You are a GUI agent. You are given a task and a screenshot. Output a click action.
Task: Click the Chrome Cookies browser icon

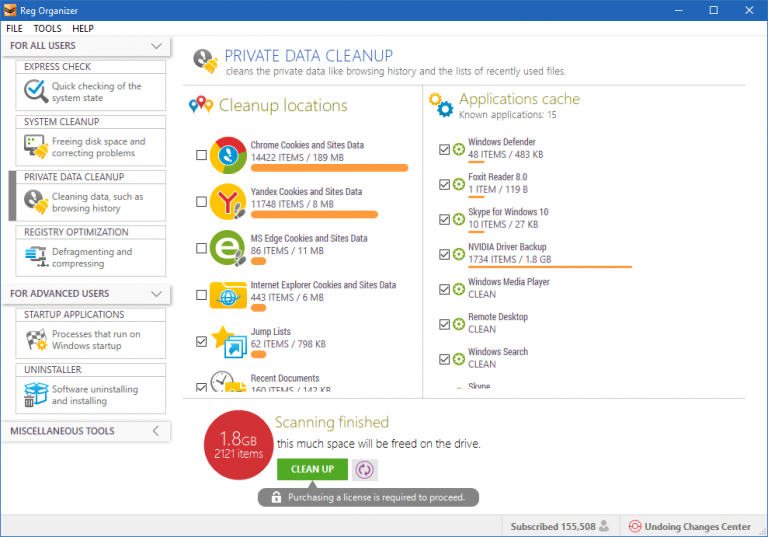pos(228,154)
